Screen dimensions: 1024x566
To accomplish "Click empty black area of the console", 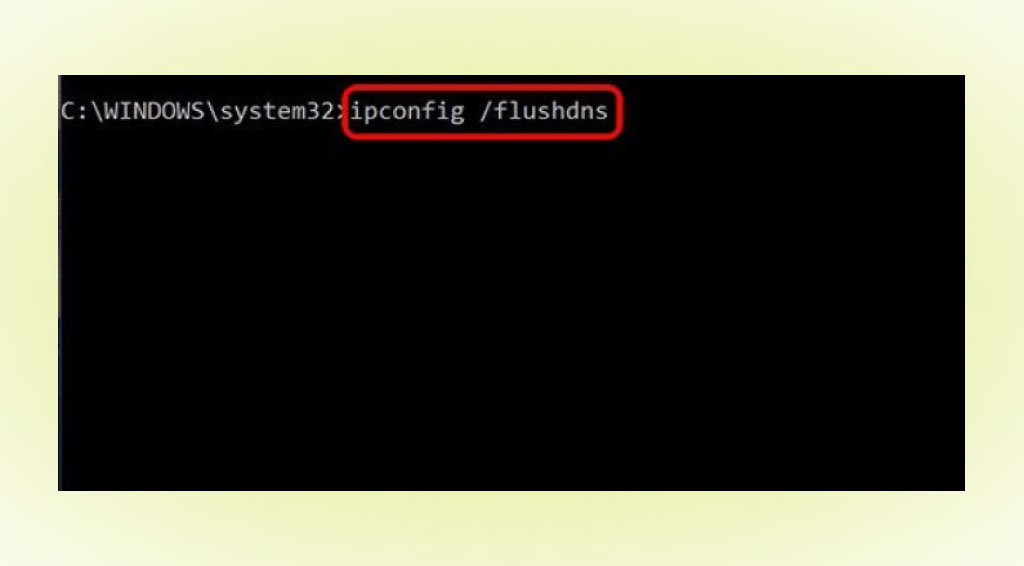I will [511, 313].
